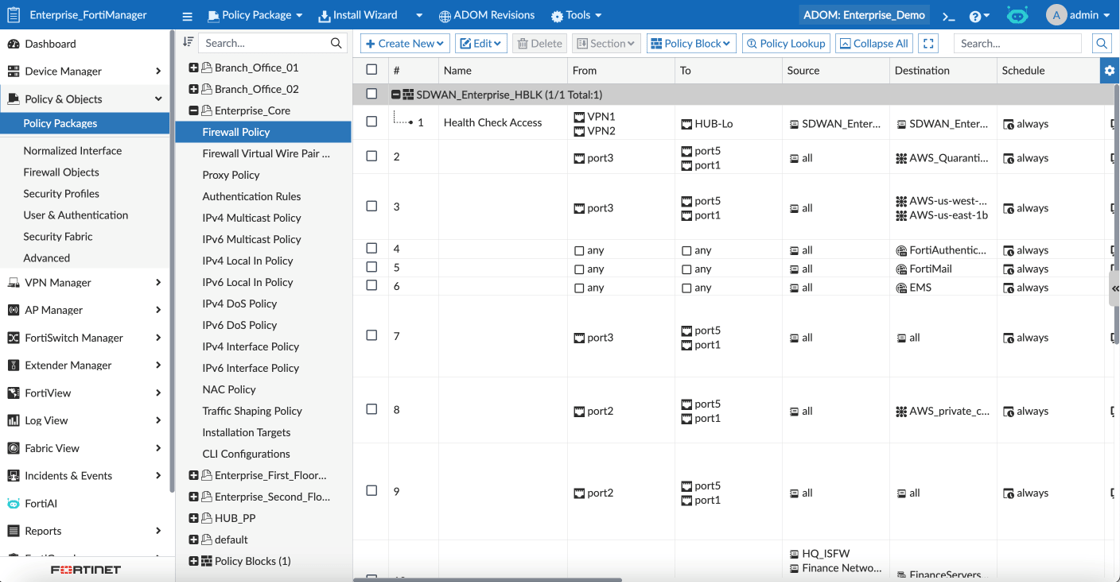Open the Policy Block dropdown

pyautogui.click(x=691, y=44)
